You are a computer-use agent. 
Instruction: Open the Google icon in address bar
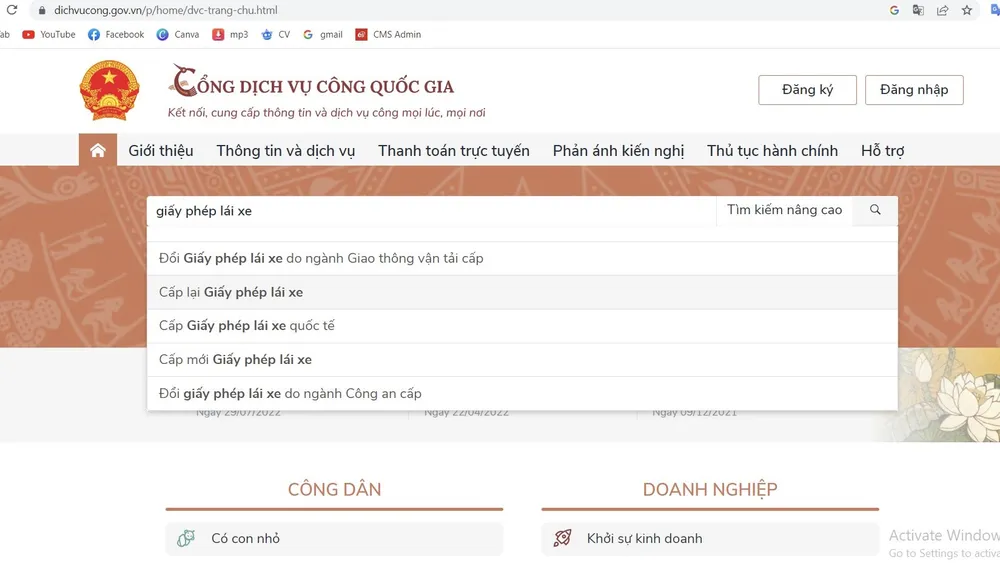(x=894, y=10)
